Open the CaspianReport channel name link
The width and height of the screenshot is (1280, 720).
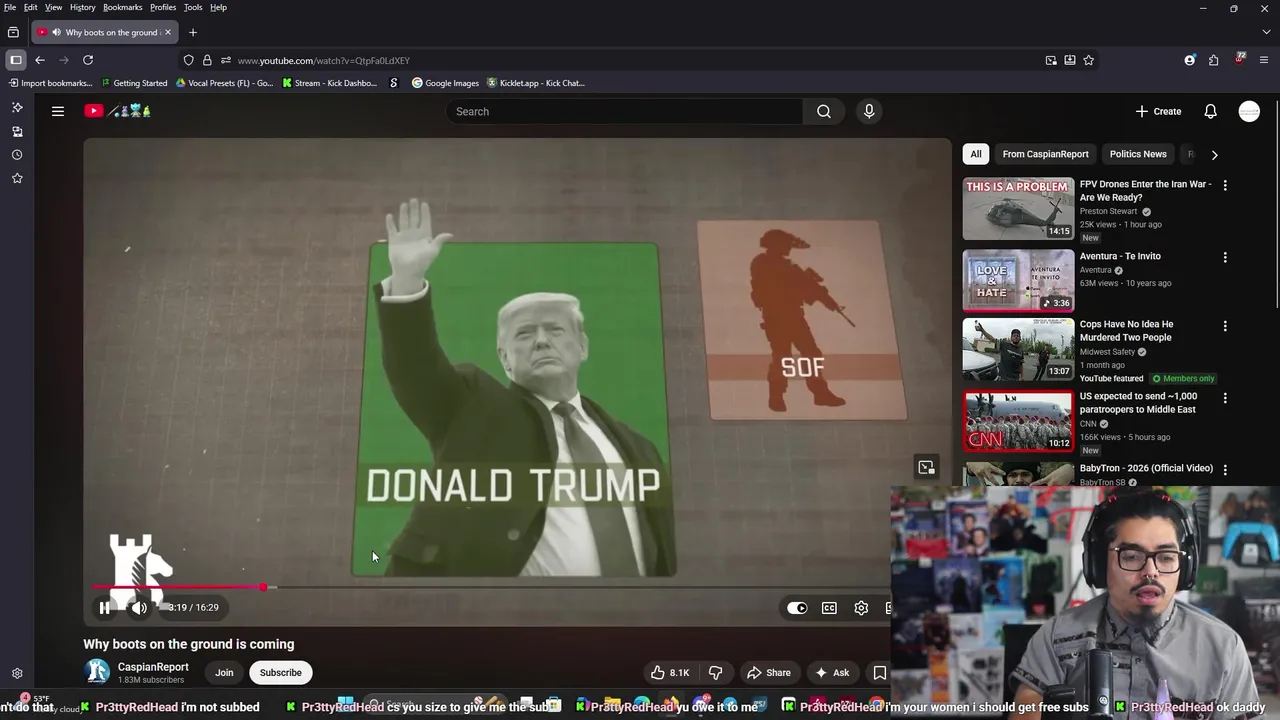point(153,667)
